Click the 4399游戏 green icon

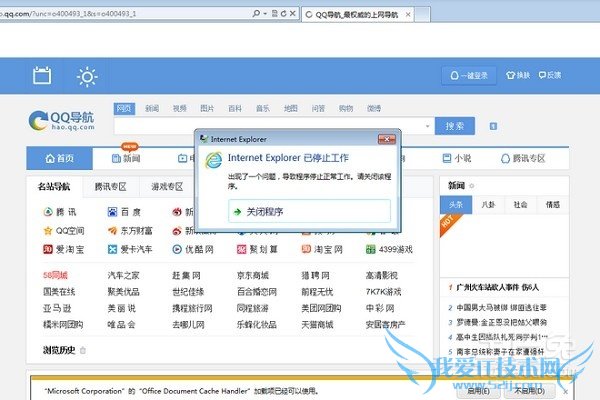(370, 250)
